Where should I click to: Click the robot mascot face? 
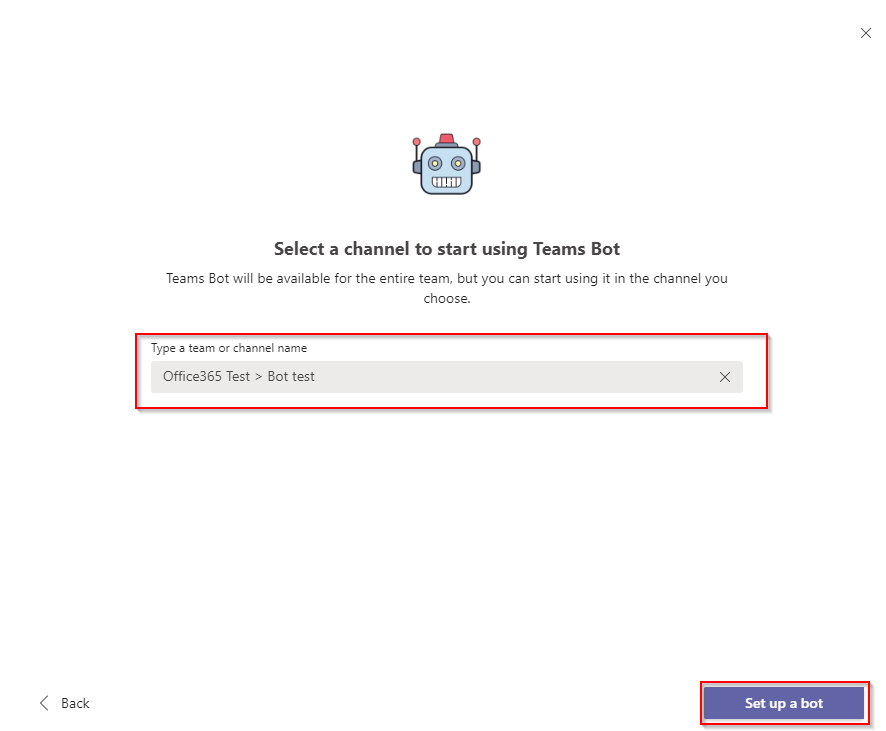click(x=446, y=169)
